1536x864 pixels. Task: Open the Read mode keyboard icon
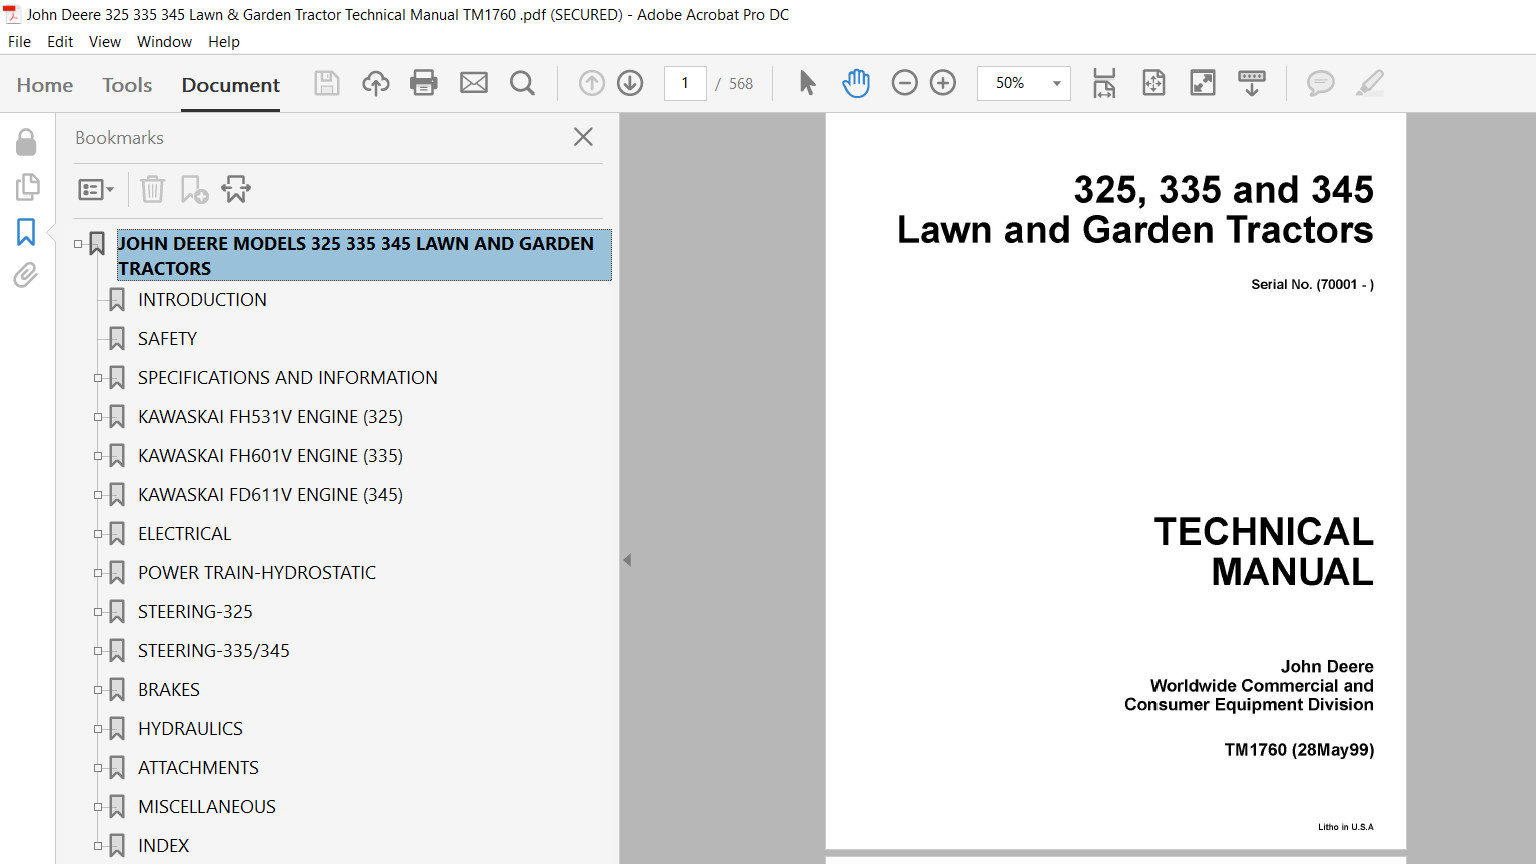click(x=1252, y=83)
